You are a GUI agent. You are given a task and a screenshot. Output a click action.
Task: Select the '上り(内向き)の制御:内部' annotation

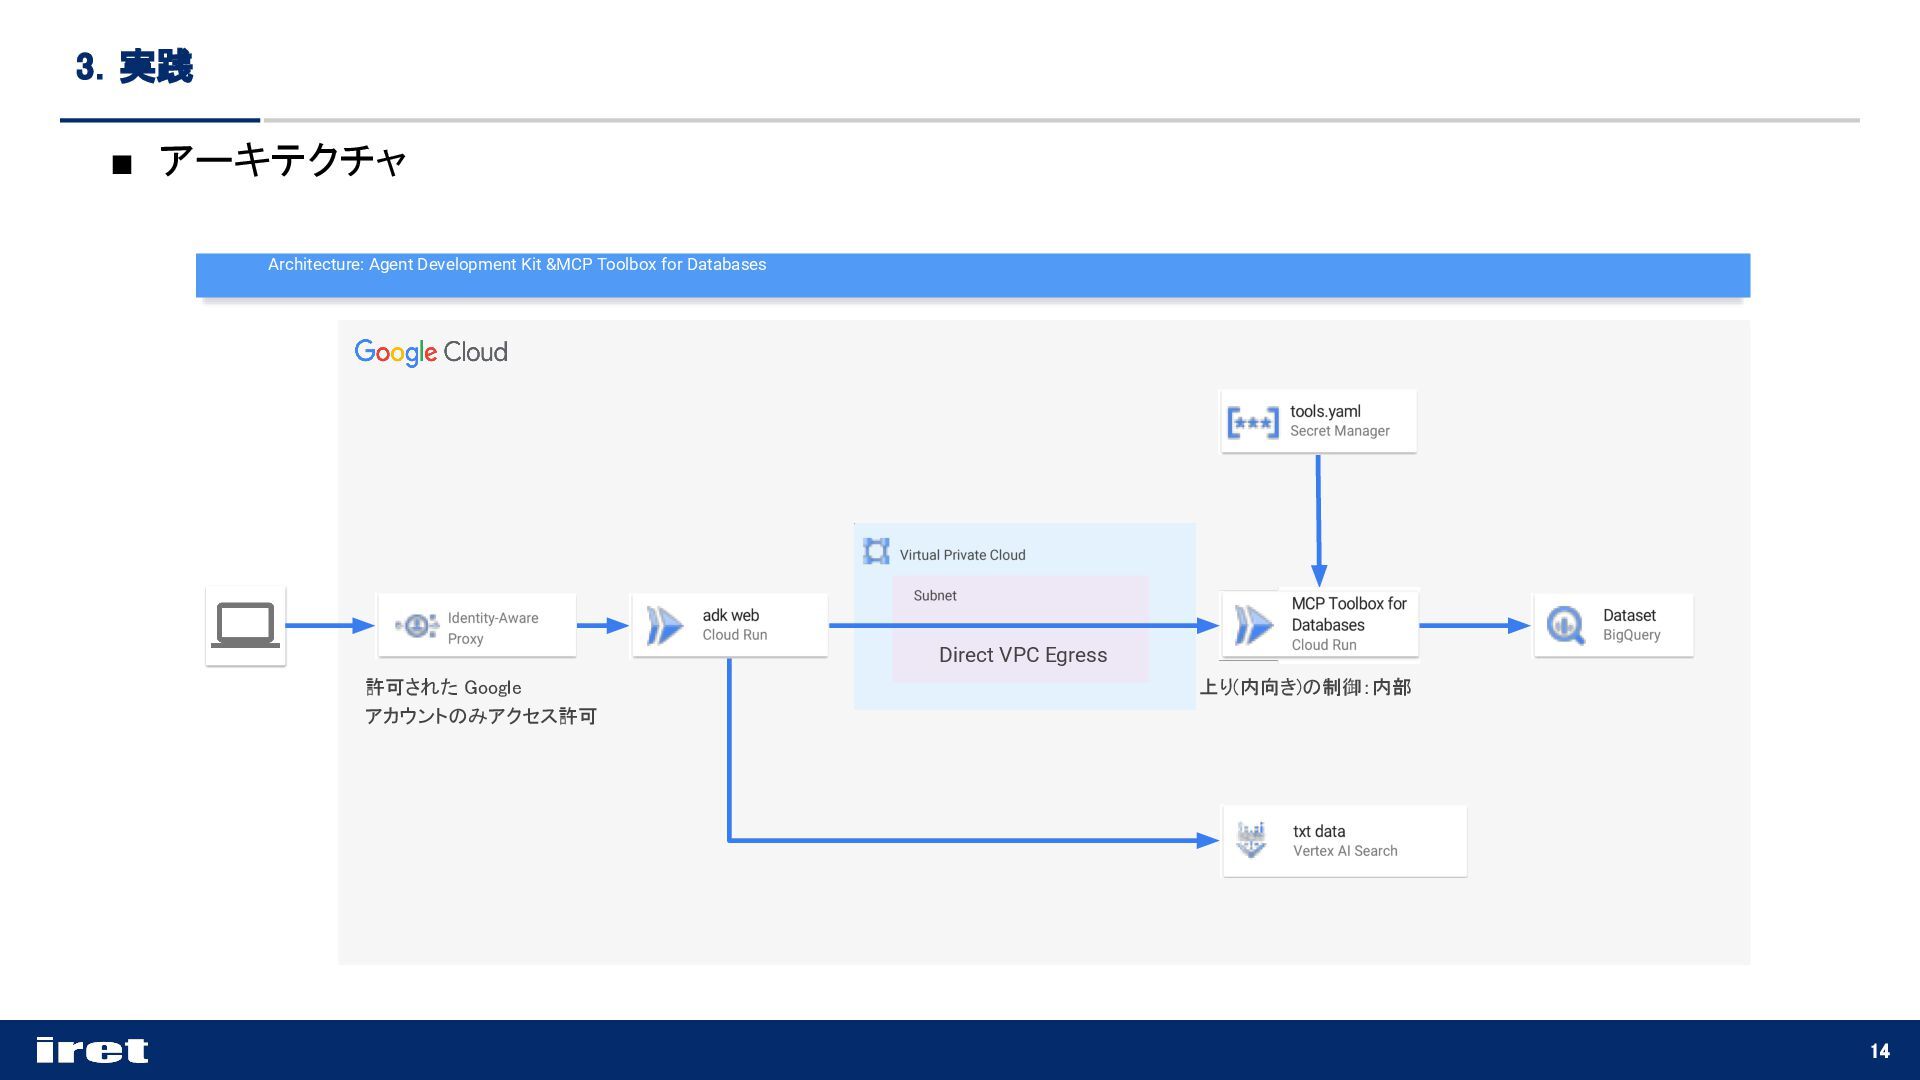coord(1305,687)
